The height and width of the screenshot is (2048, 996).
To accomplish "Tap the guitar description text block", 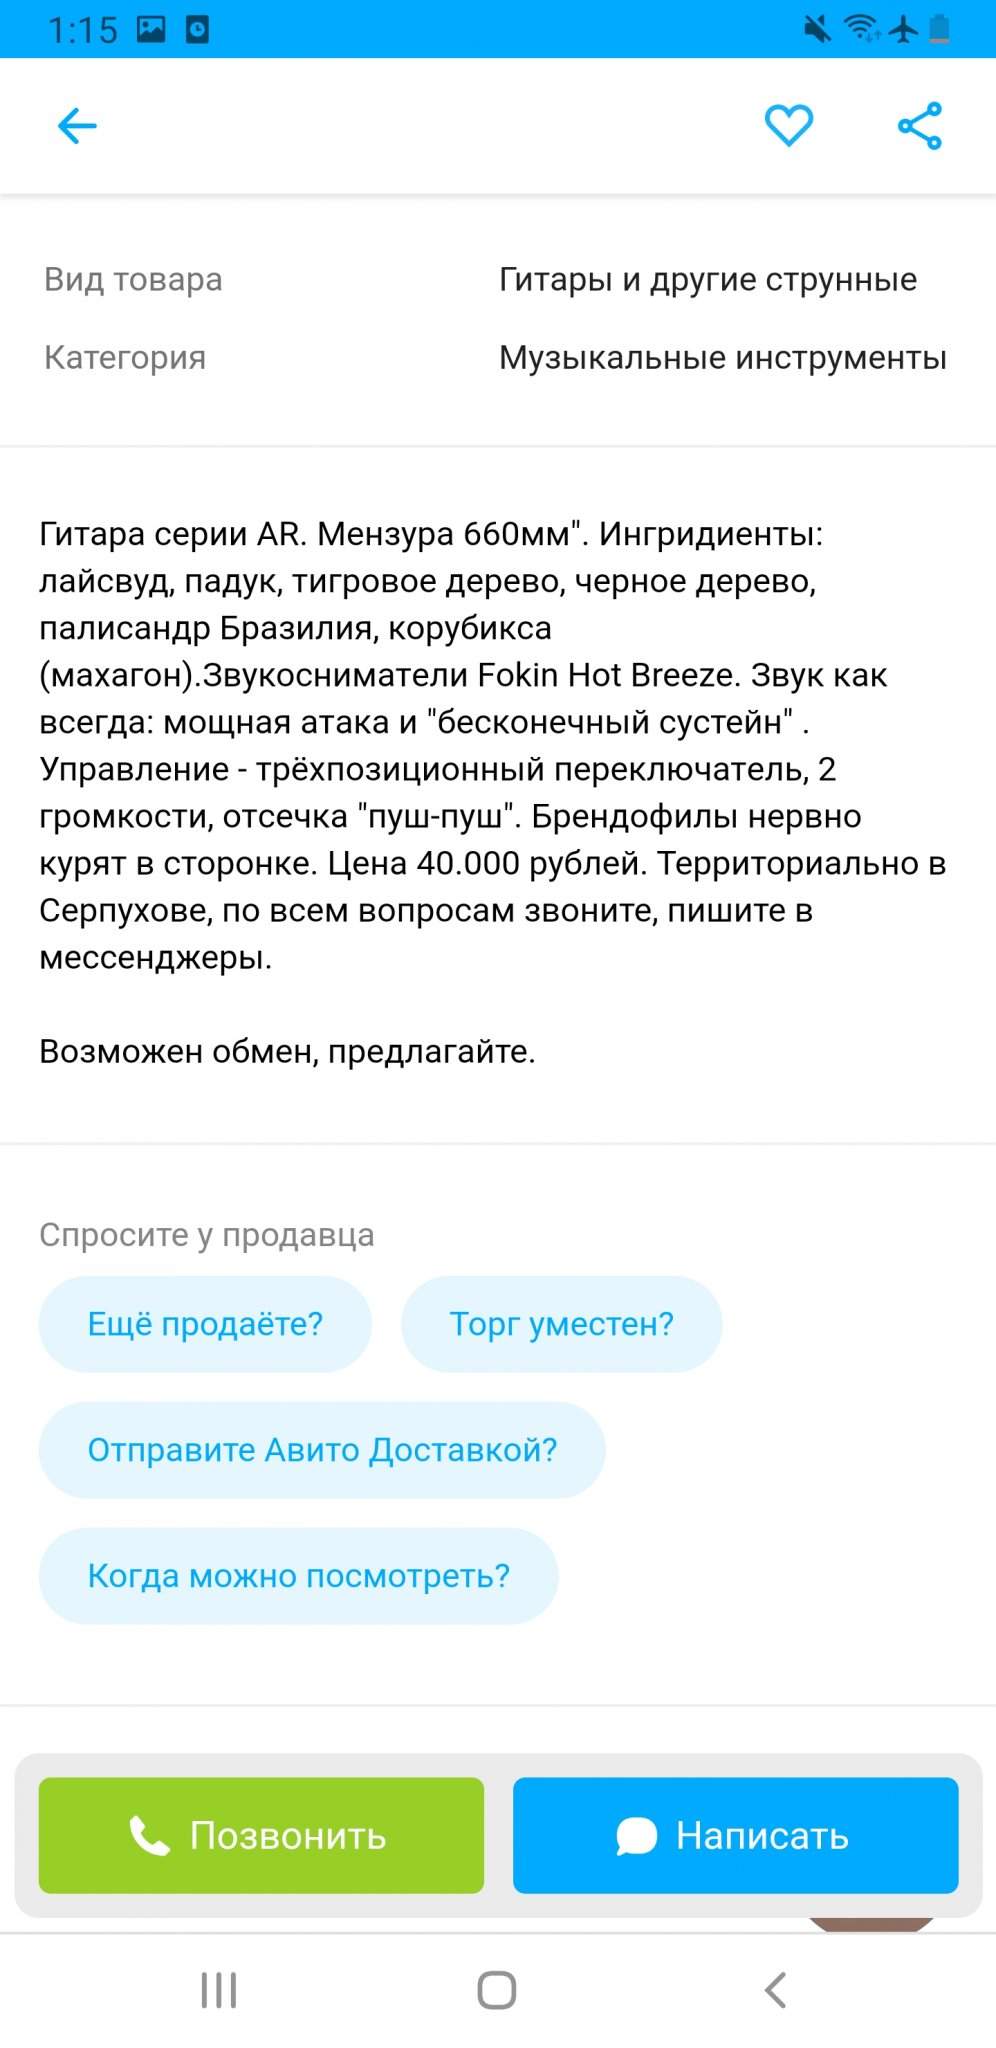I will (493, 746).
